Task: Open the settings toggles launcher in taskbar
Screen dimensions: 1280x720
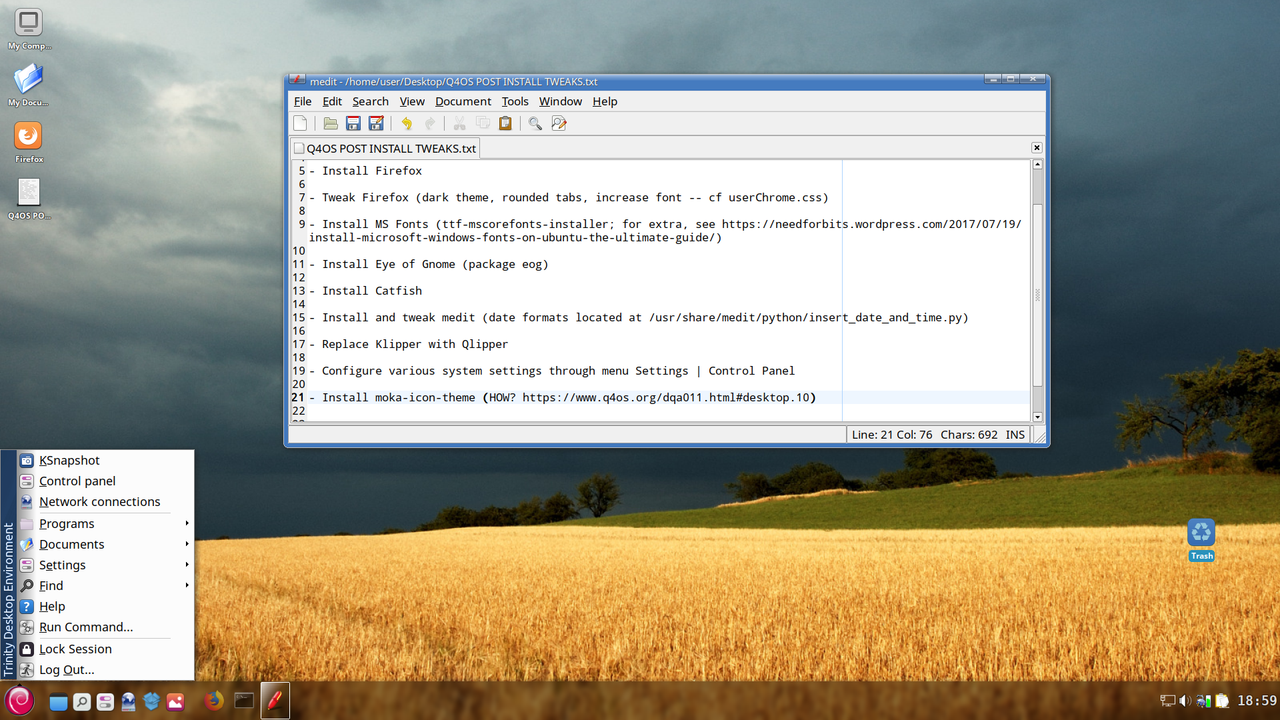Action: pyautogui.click(x=105, y=702)
